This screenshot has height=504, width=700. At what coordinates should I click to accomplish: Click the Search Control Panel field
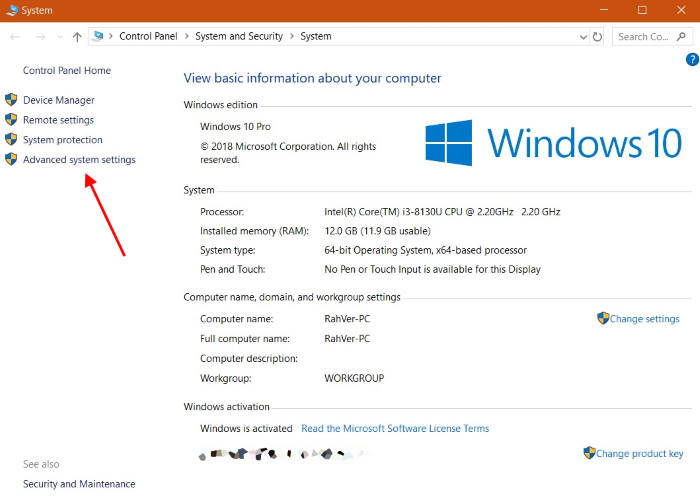click(x=652, y=37)
